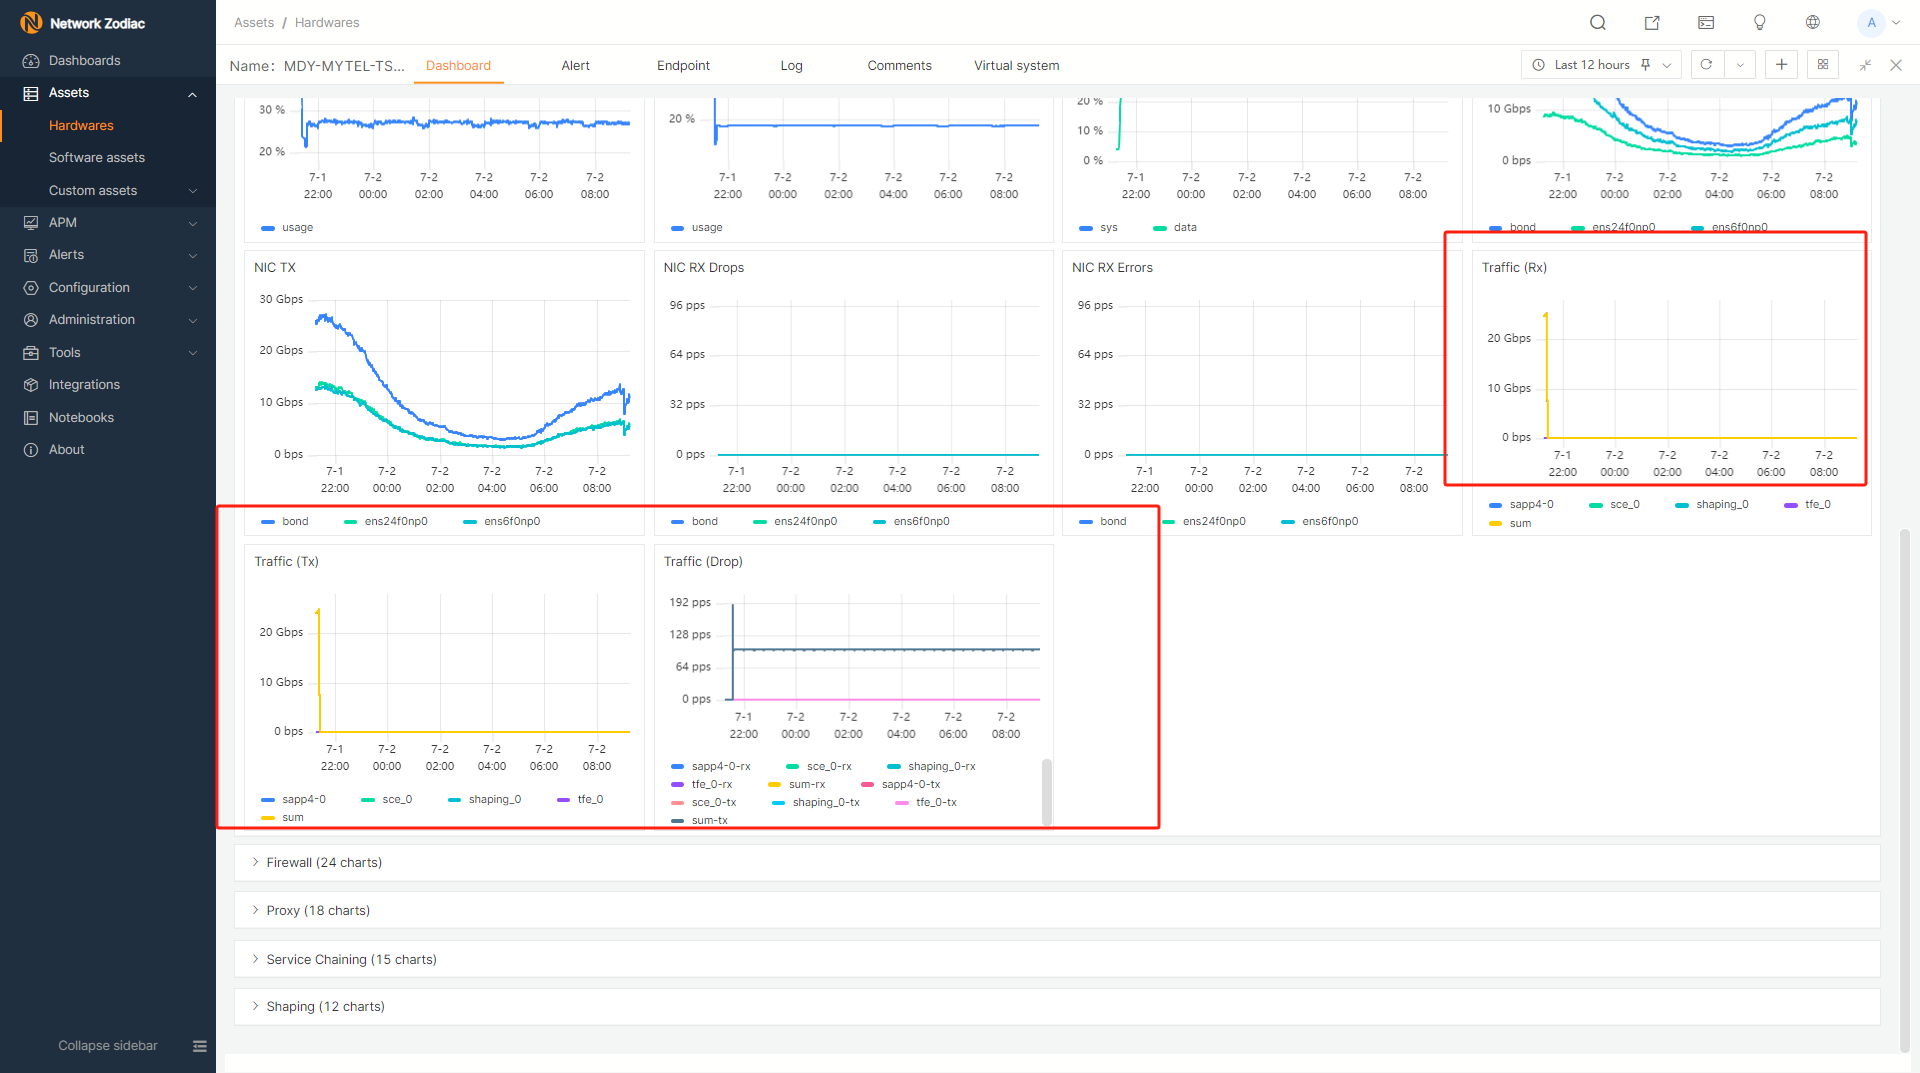Open the search icon in top bar

point(1598,23)
